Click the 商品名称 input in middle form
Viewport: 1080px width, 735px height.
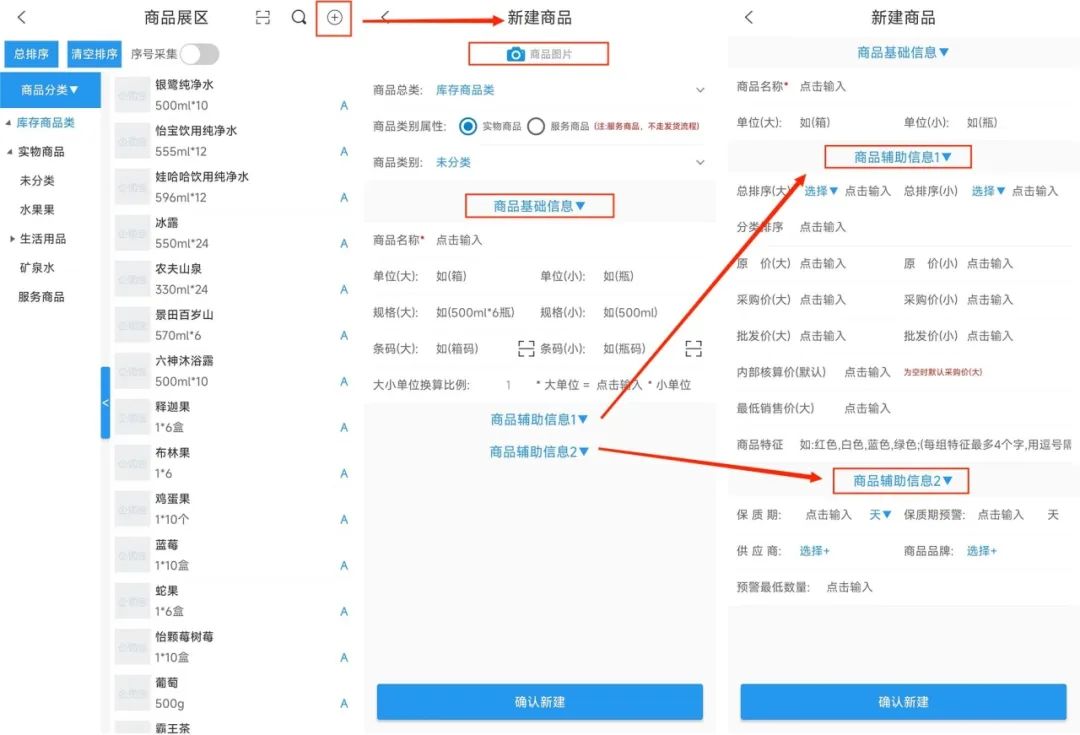click(460, 240)
